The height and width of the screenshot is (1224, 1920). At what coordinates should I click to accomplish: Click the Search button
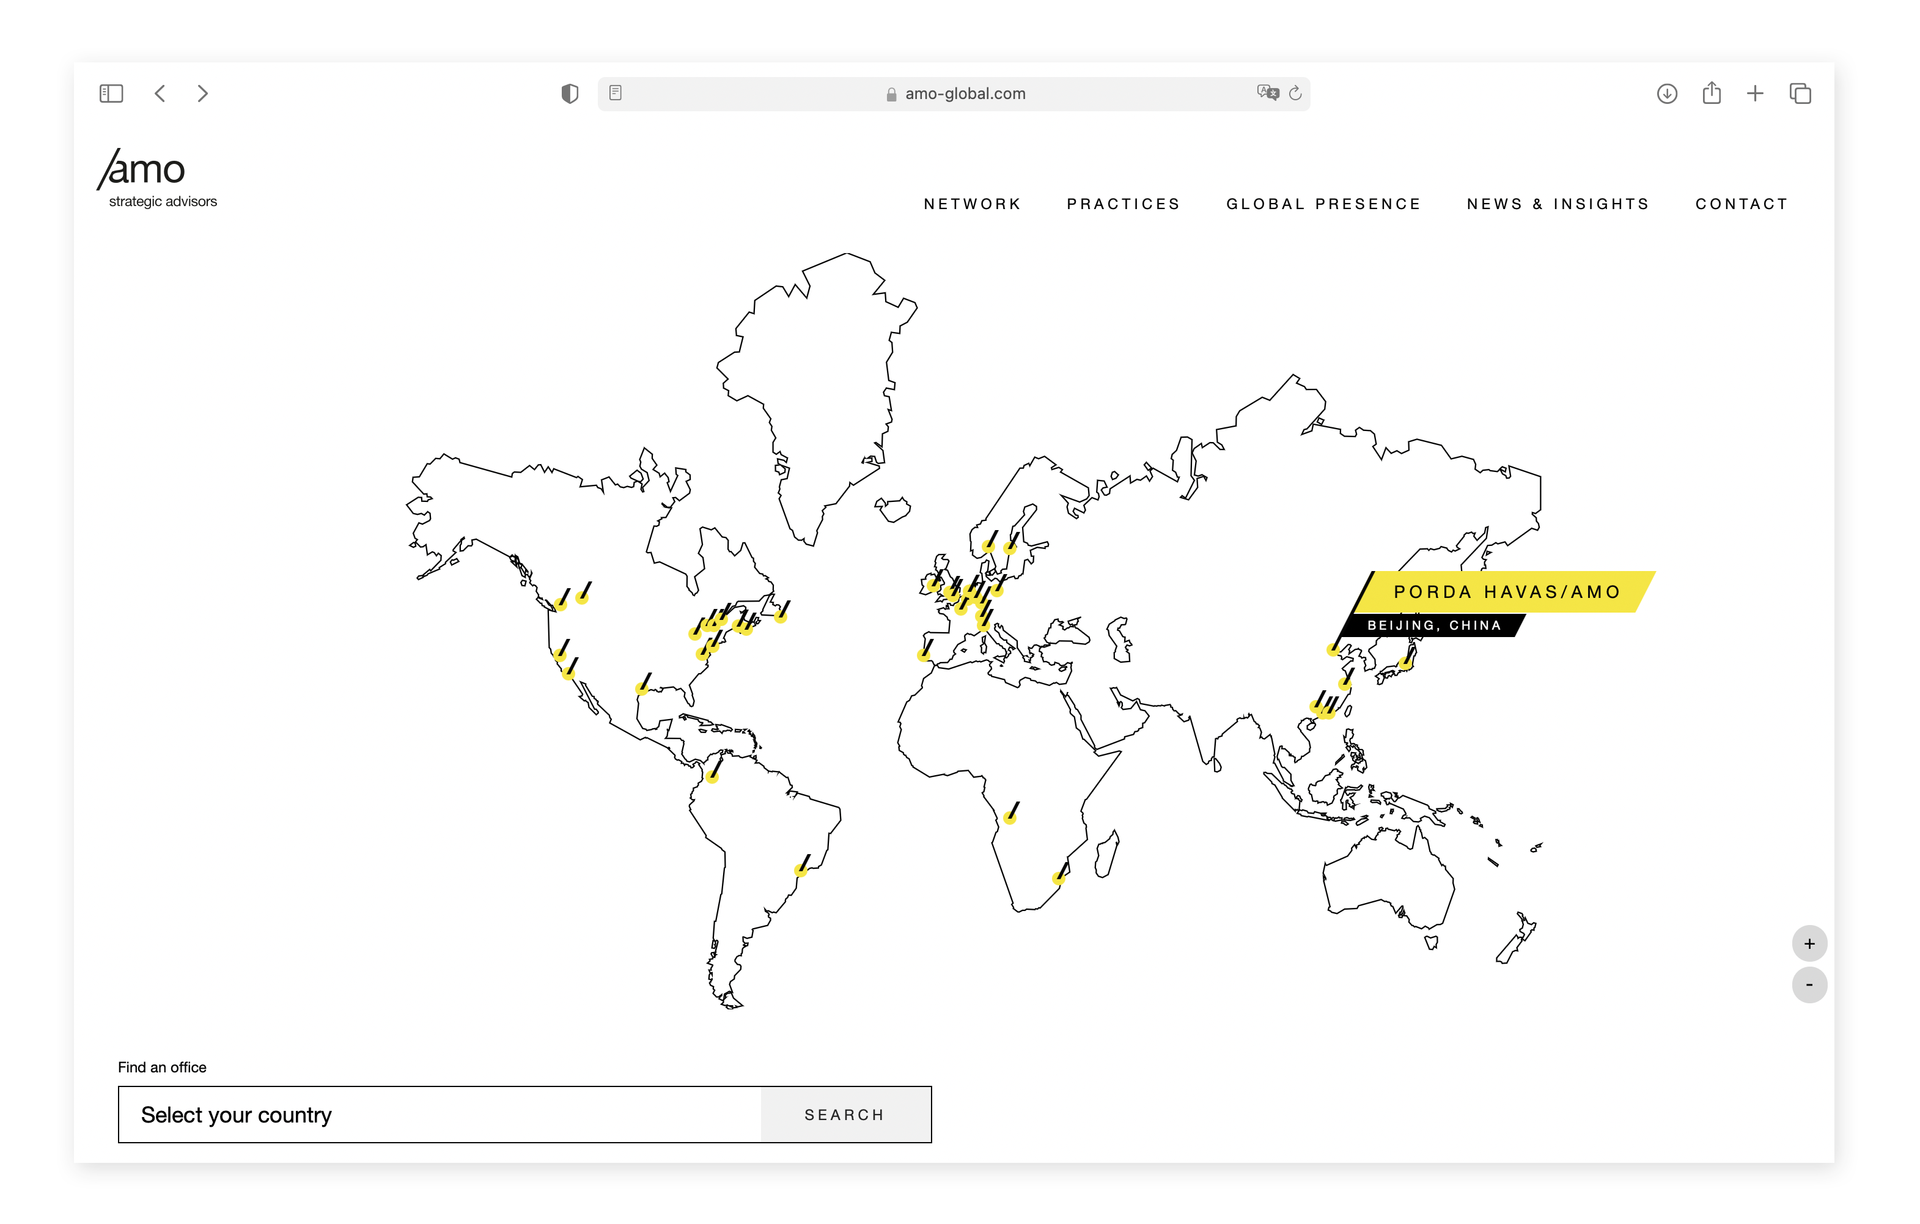(x=845, y=1115)
